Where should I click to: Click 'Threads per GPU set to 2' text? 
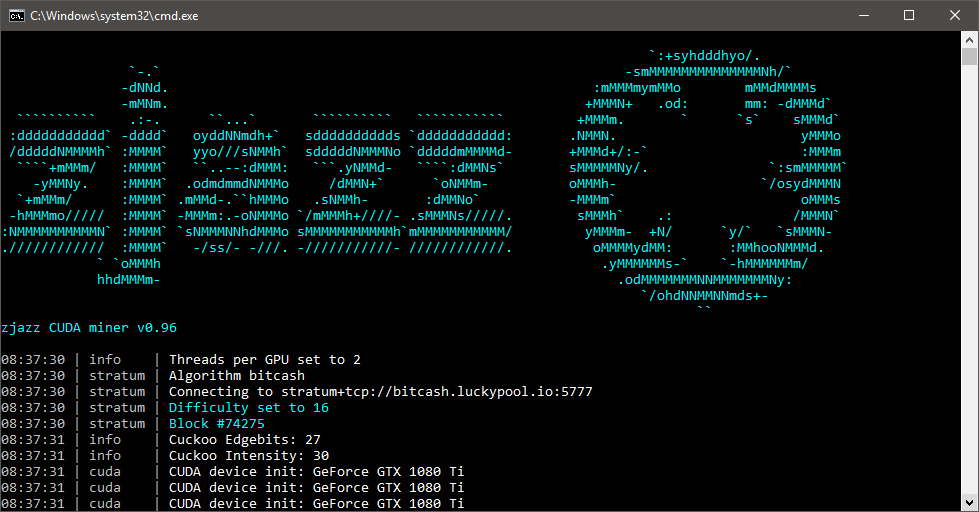(x=265, y=360)
